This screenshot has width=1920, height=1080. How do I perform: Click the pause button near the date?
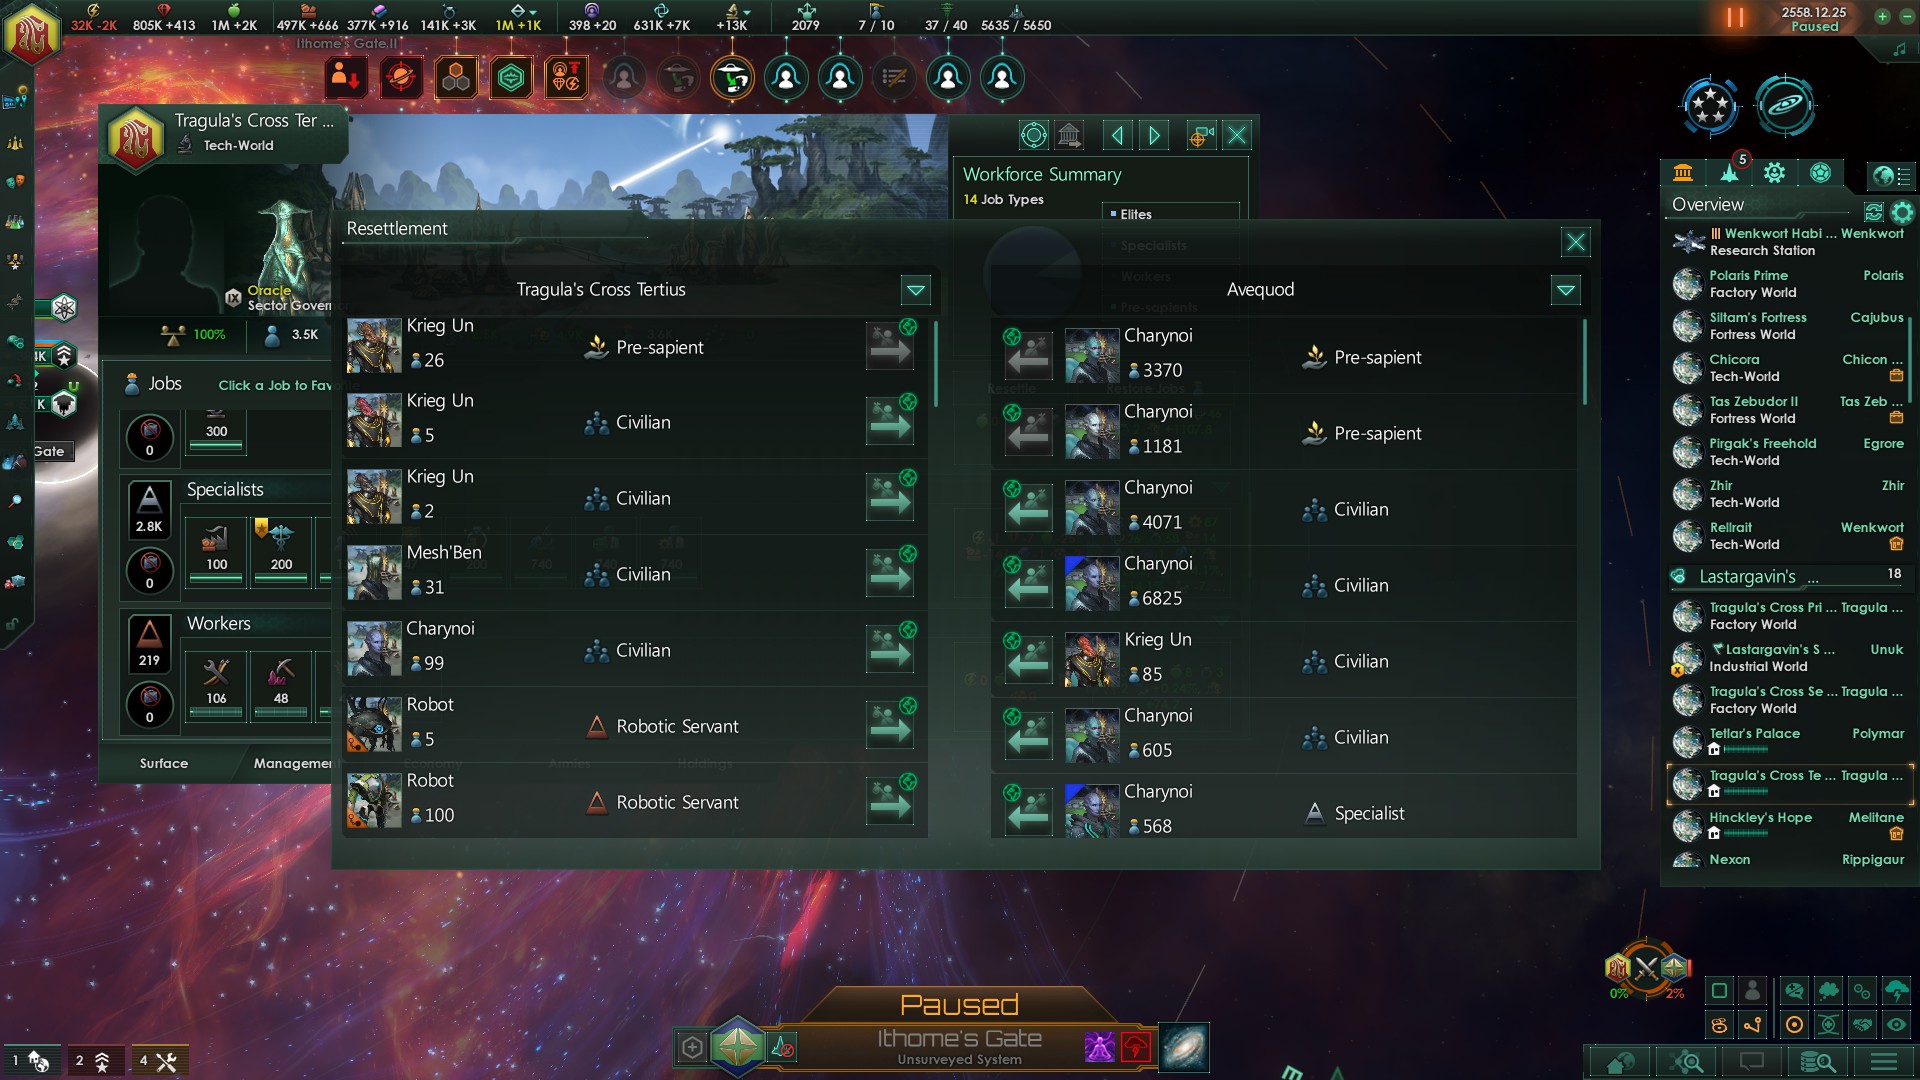click(x=1735, y=17)
